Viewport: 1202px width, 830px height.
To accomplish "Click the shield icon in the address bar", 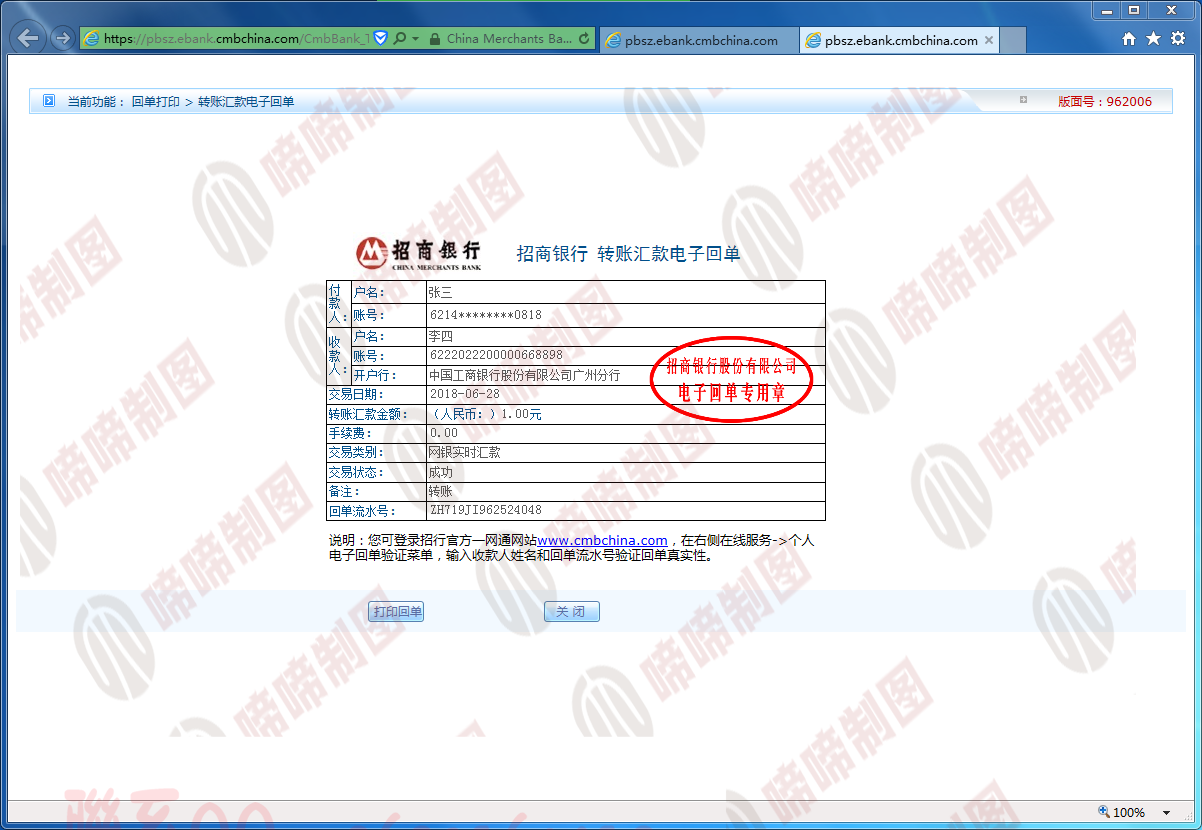I will click(380, 39).
